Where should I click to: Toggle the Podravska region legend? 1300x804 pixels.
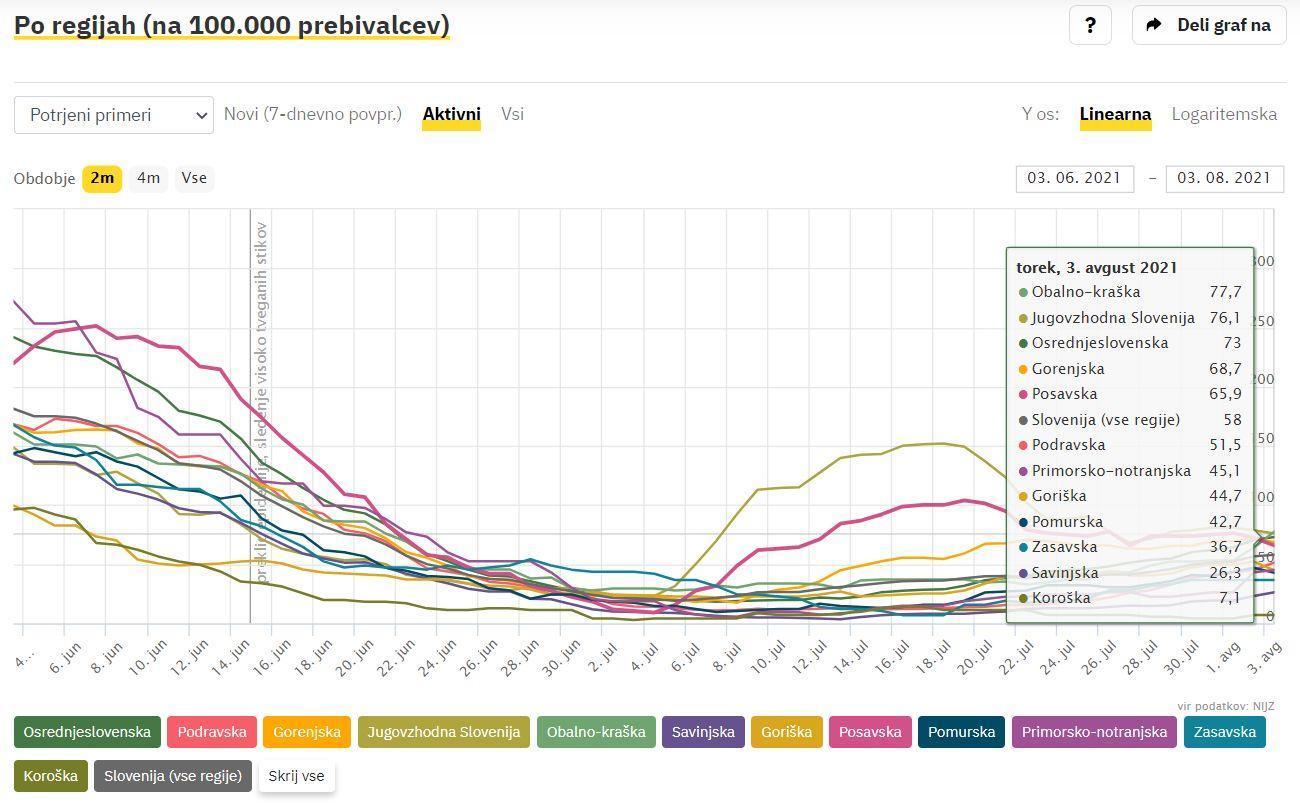coord(212,732)
